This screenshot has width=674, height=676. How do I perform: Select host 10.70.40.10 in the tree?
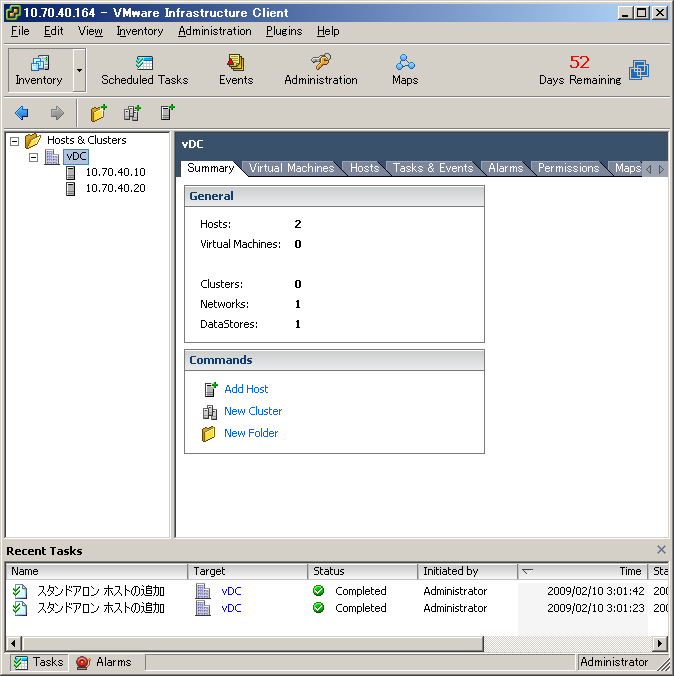(x=116, y=172)
